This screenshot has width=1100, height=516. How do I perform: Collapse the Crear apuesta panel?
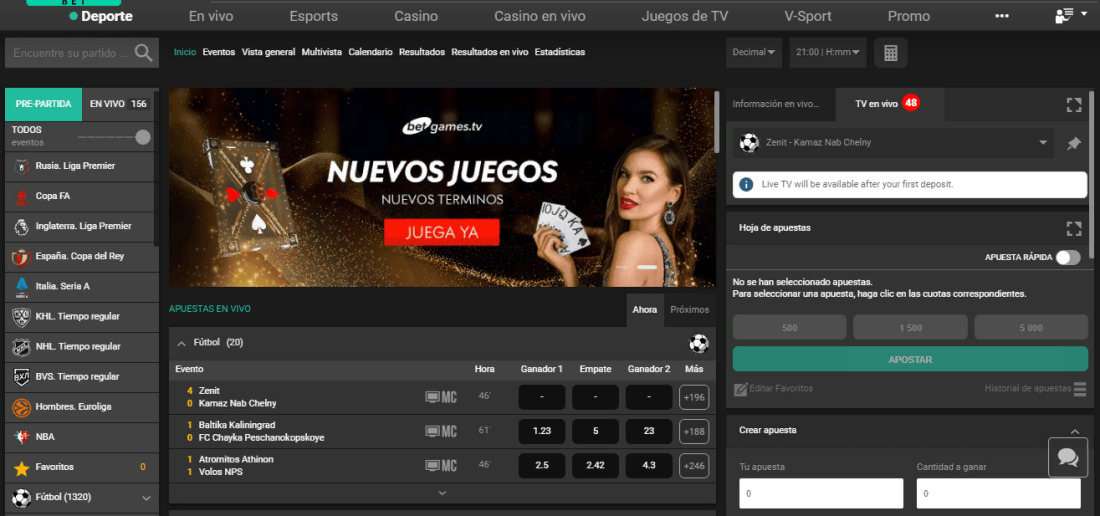1074,431
